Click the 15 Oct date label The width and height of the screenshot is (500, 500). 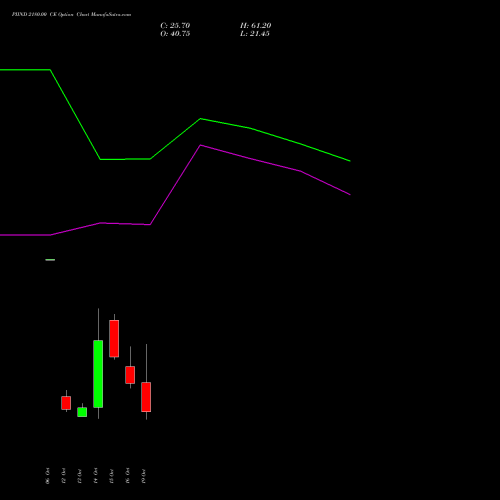111,476
